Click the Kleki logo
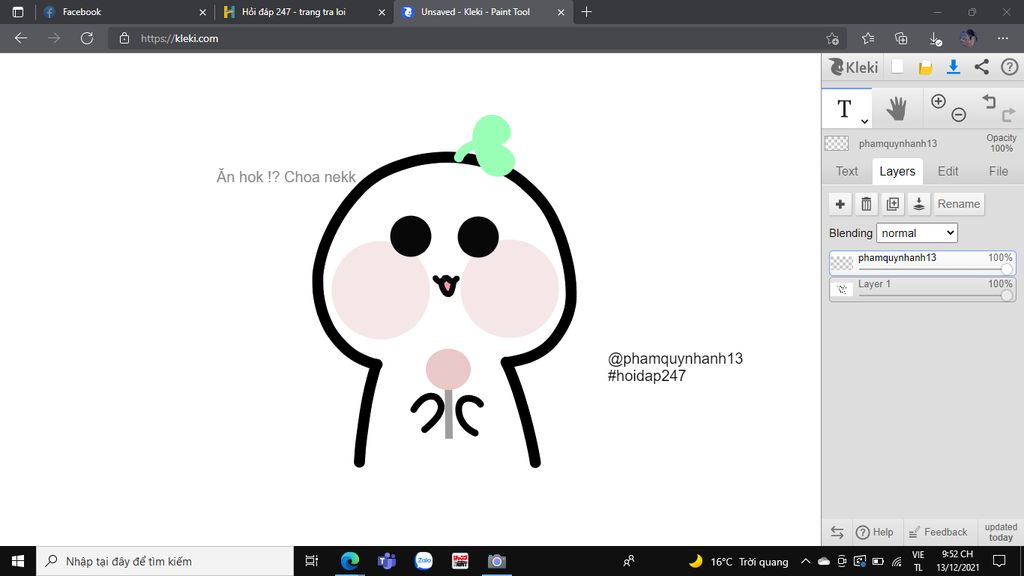 point(853,67)
